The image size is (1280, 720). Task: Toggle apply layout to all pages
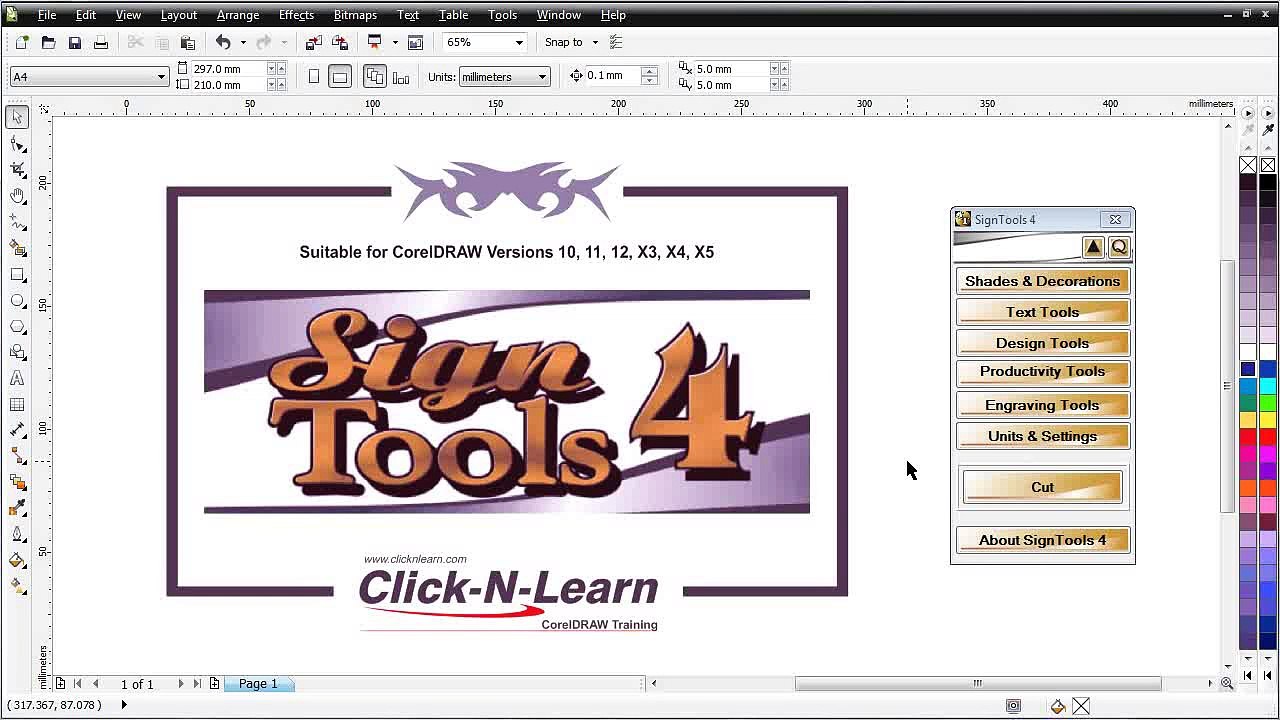tap(375, 77)
